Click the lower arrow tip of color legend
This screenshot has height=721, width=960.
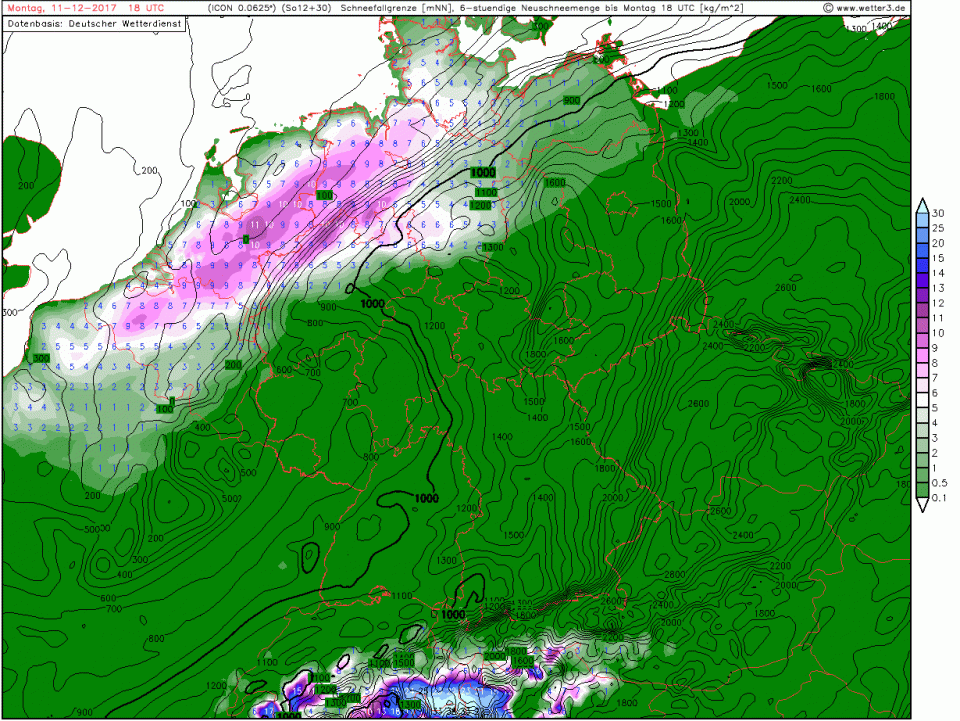pos(923,506)
